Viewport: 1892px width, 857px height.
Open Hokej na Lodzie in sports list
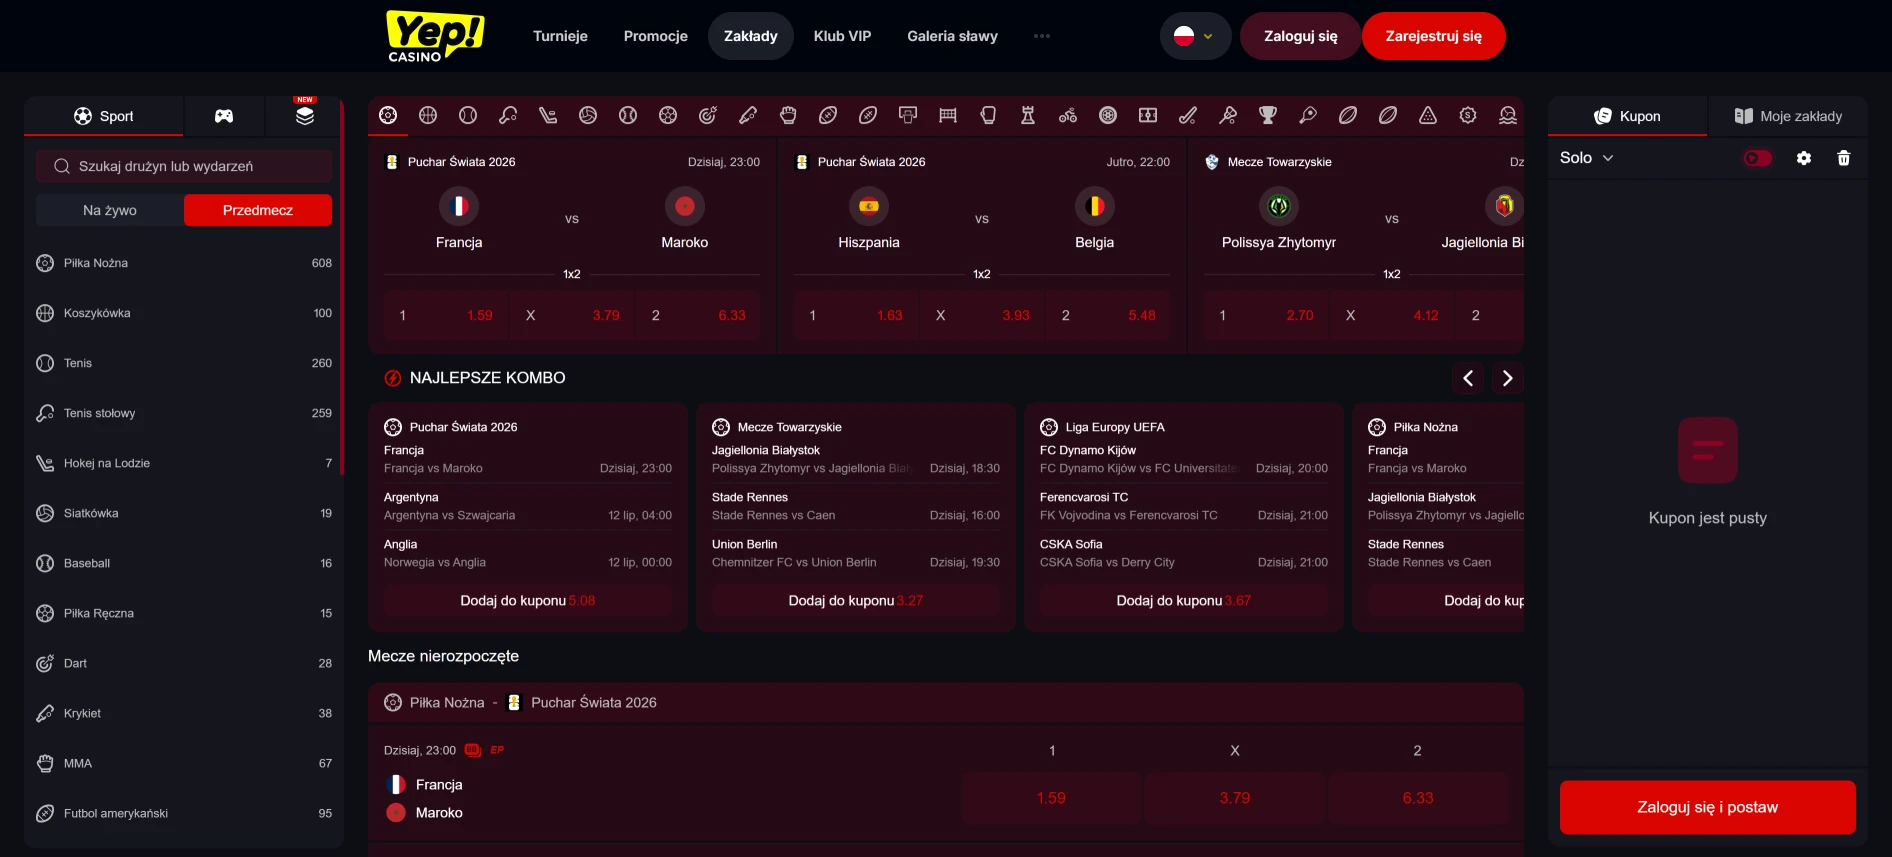click(x=184, y=463)
